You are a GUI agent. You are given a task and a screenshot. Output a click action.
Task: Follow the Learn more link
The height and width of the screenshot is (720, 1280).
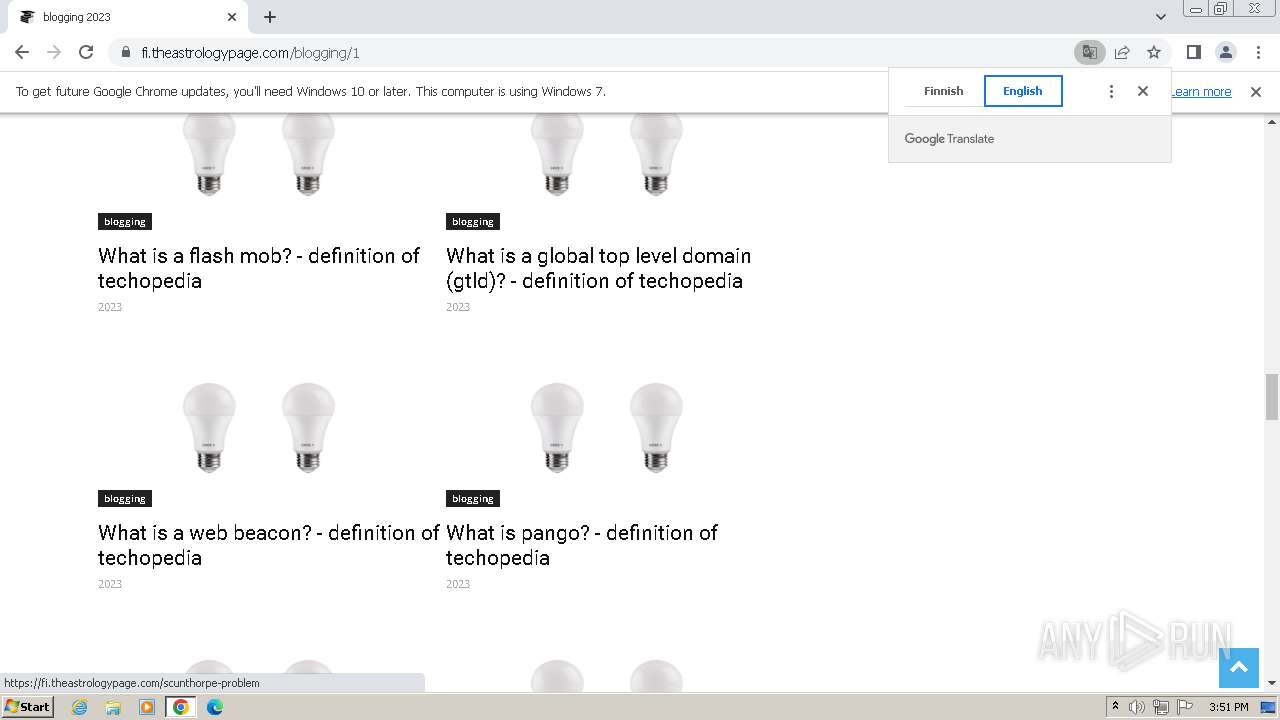[x=1201, y=91]
